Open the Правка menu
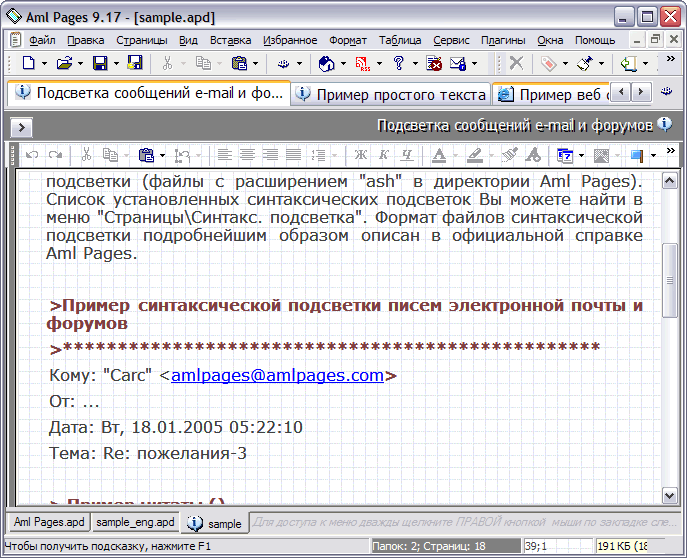Screen dimensions: 687x558 (x=85, y=40)
